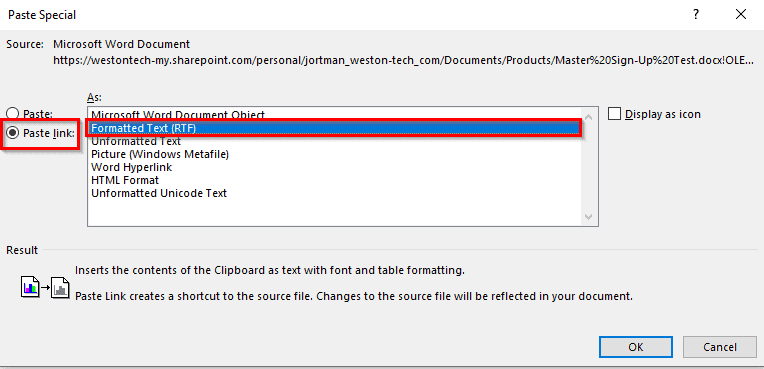Click the list scrollbar up arrow

pos(588,117)
